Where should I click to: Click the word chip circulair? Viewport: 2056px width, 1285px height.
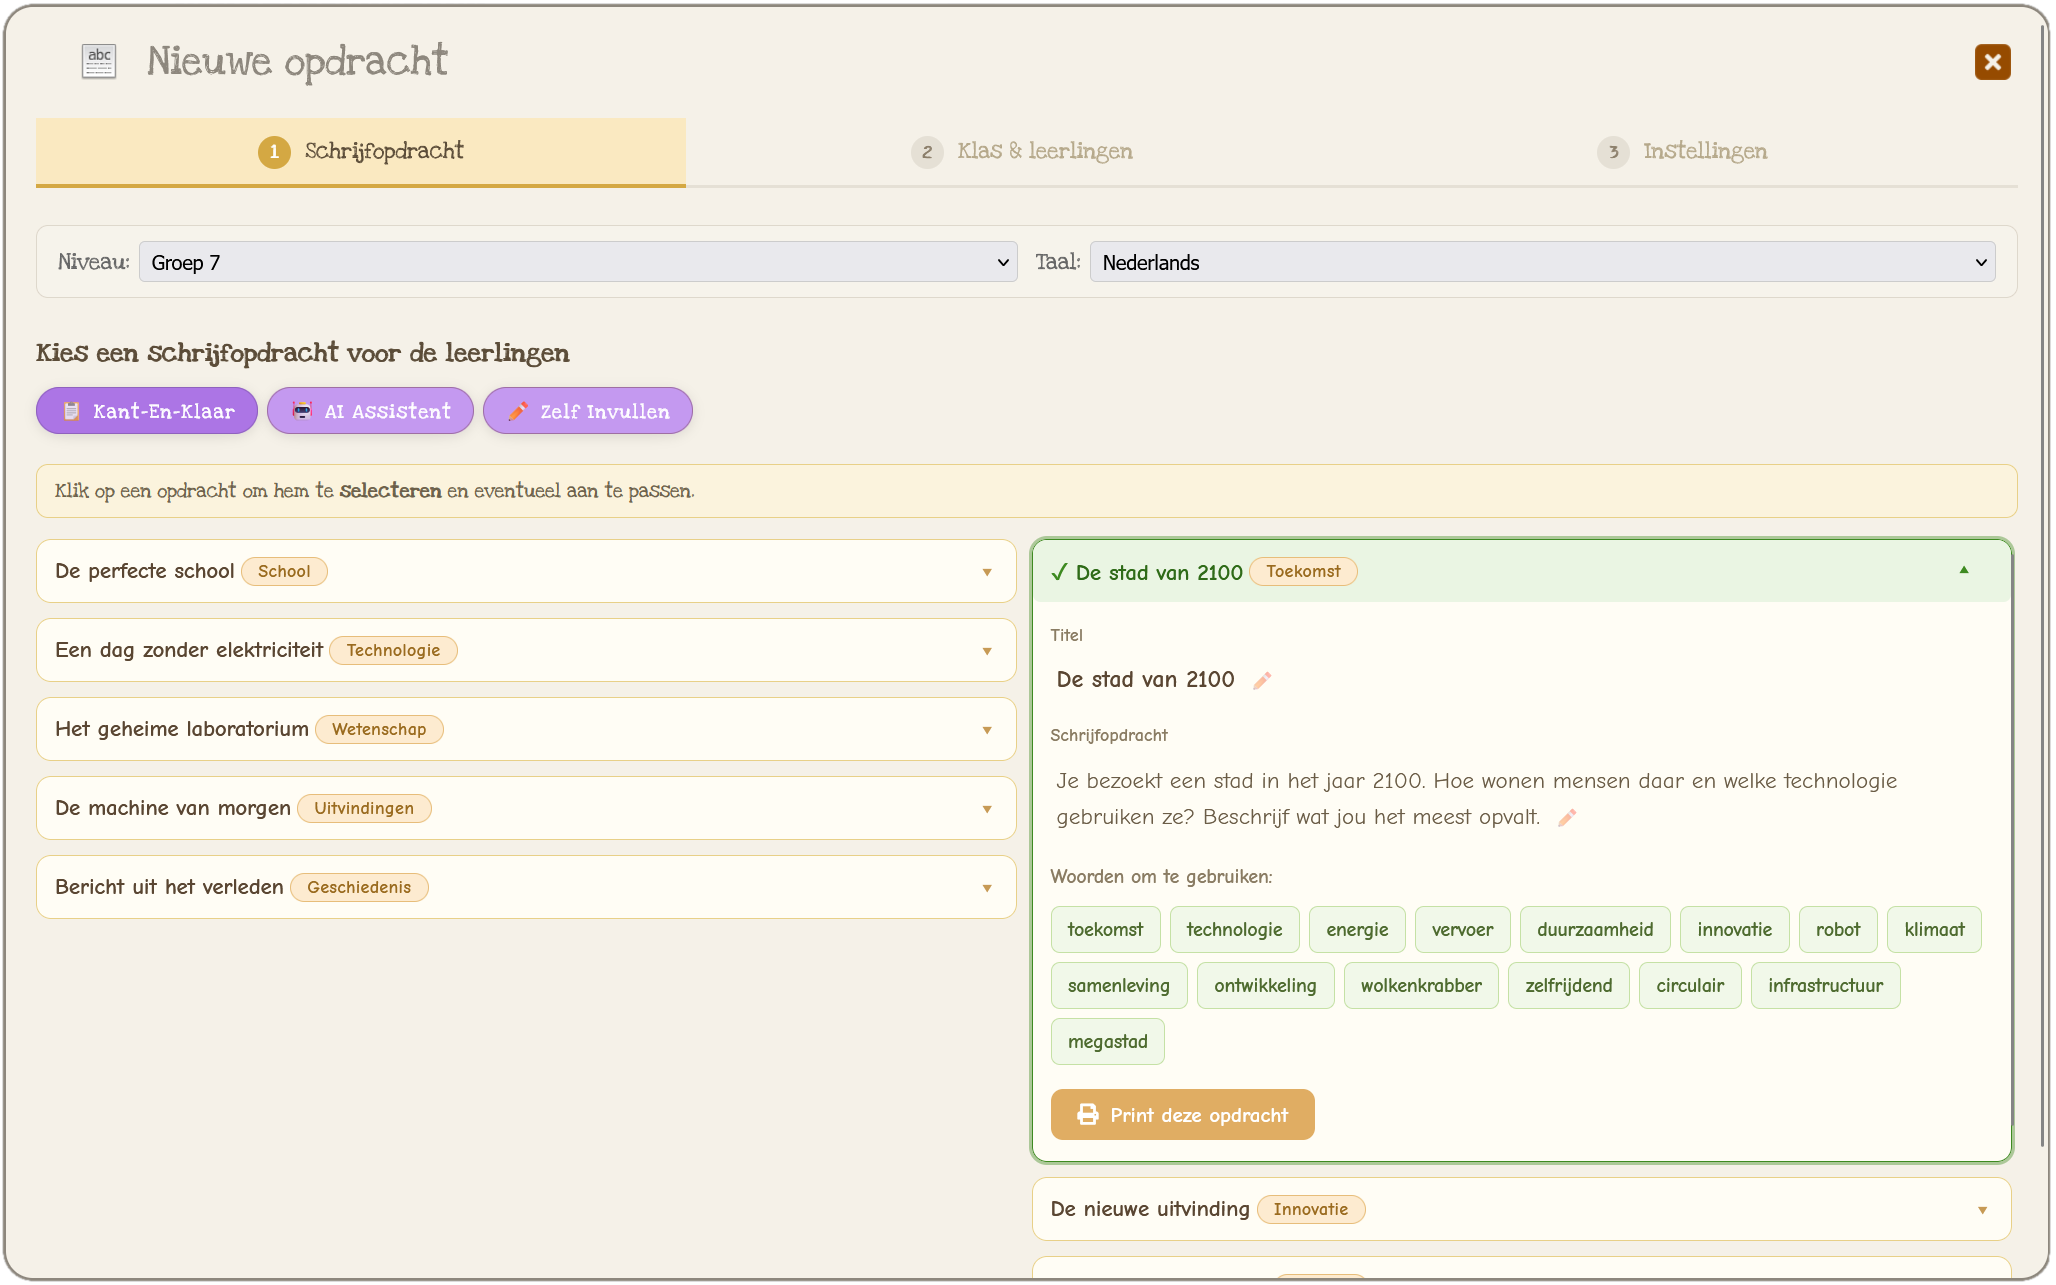(1690, 986)
